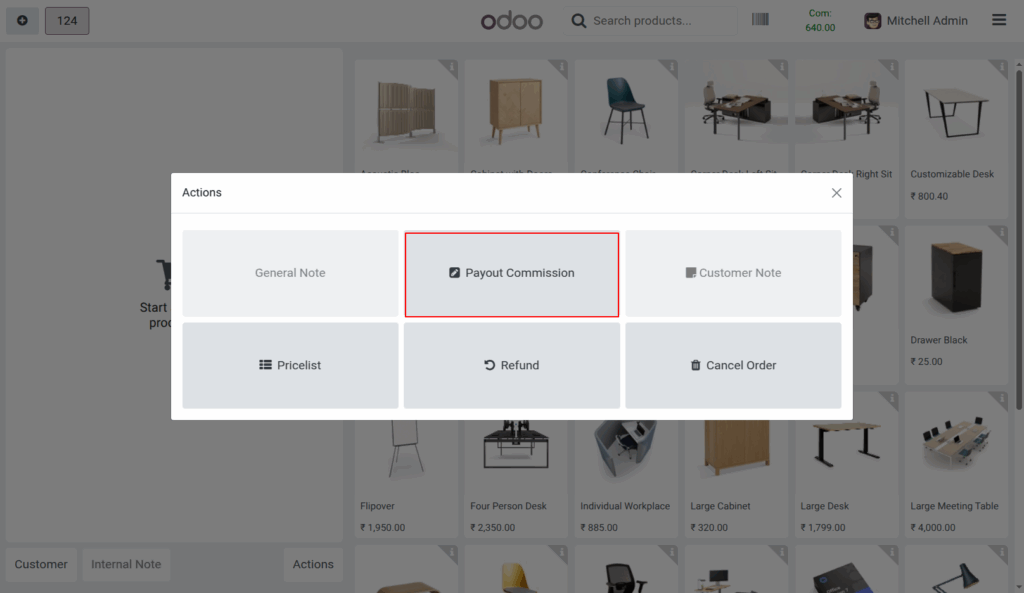Screen dimensions: 1024x593
Task: Click the refund arrow icon
Action: (489, 365)
